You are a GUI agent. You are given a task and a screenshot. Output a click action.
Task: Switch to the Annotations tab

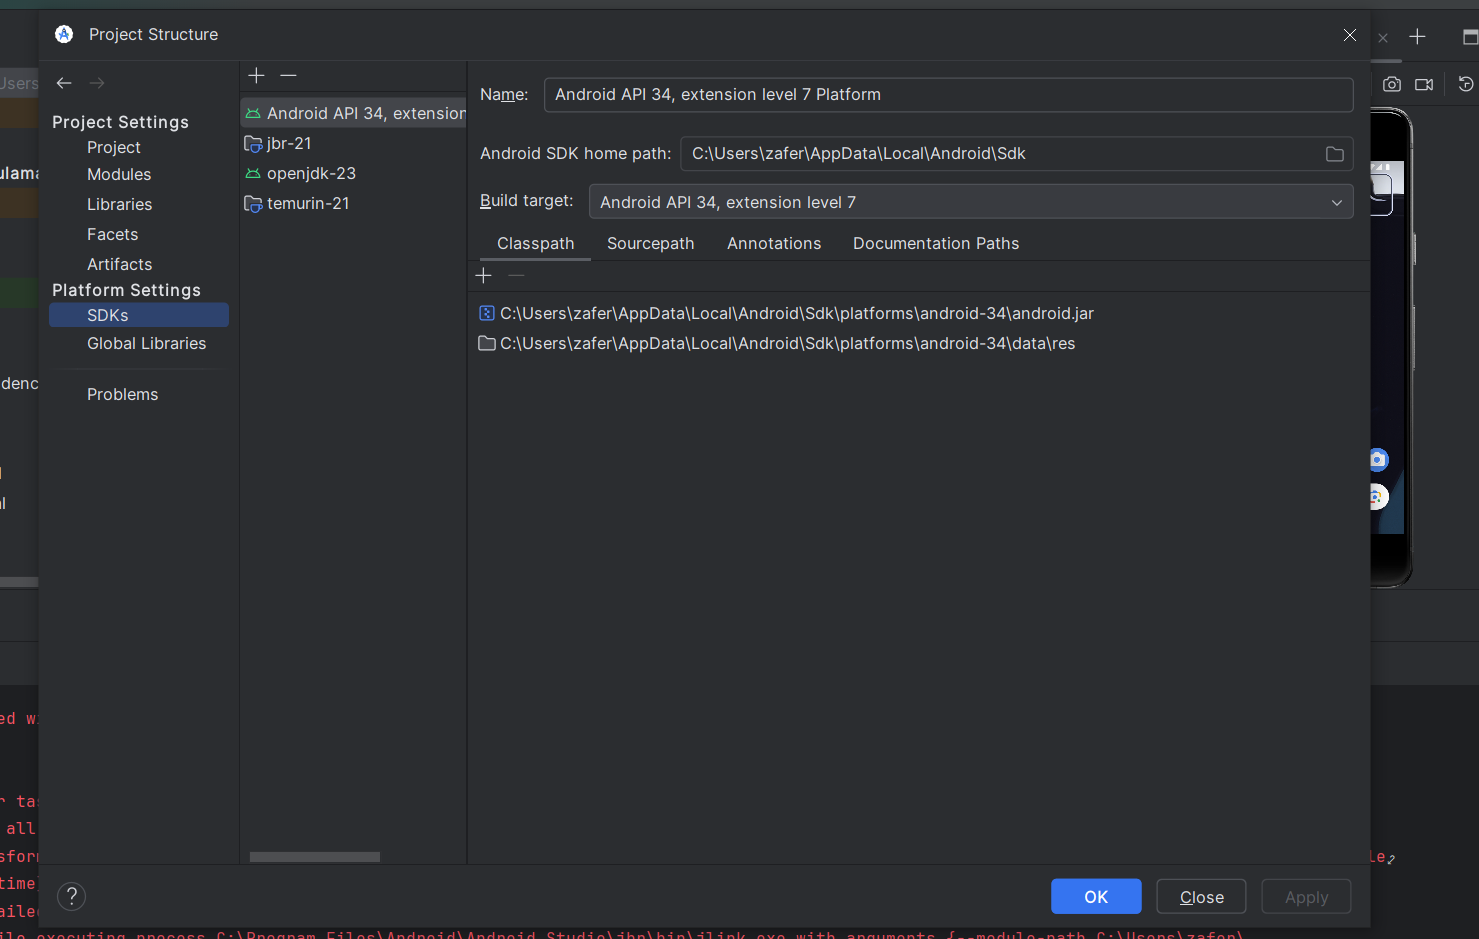[x=774, y=243]
